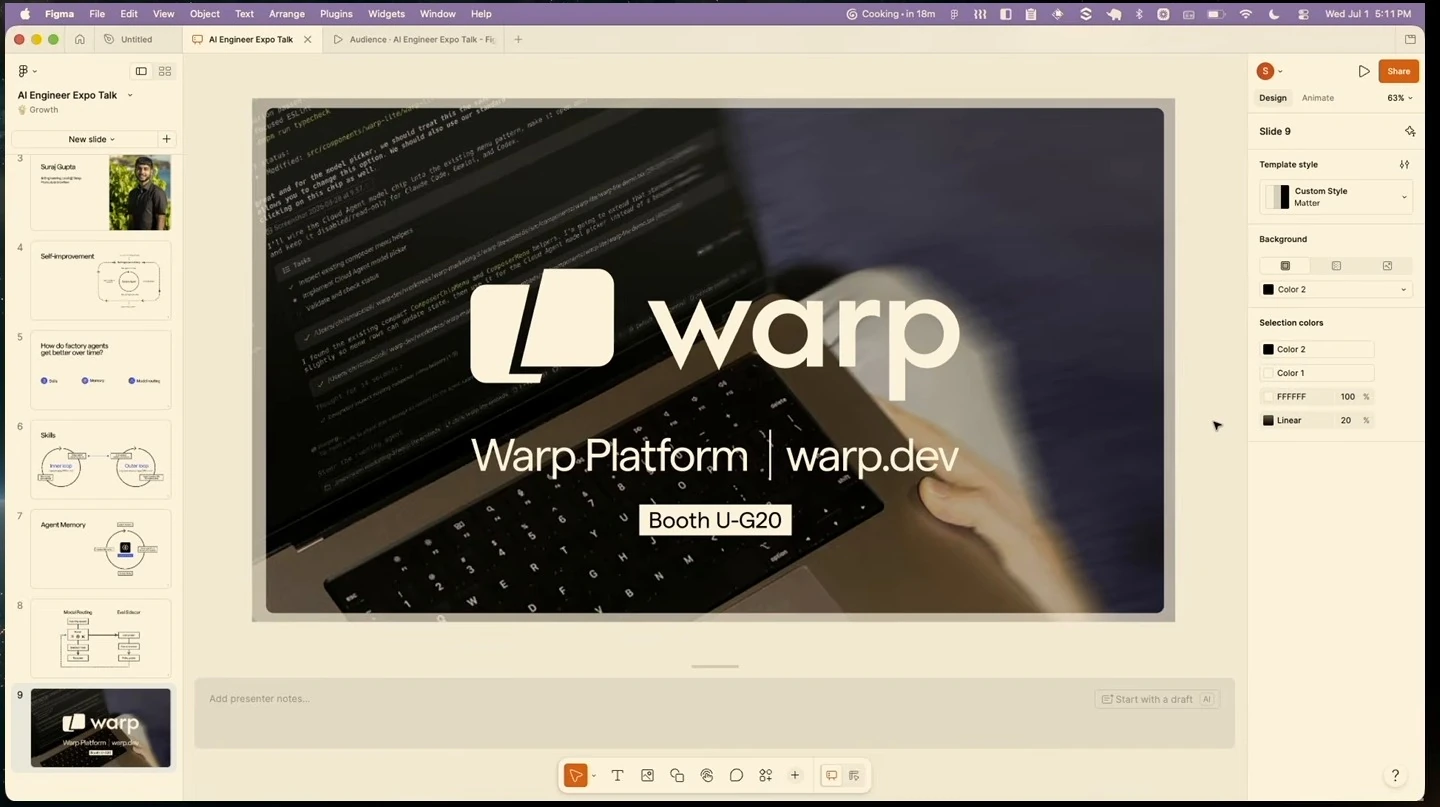The image size is (1440, 807).
Task: Select slide view mode in bottom toolbar
Action: point(831,775)
